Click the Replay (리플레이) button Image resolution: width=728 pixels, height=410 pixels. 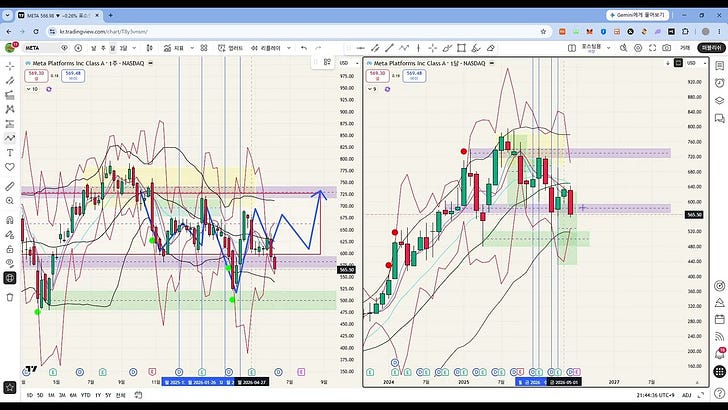pos(266,48)
